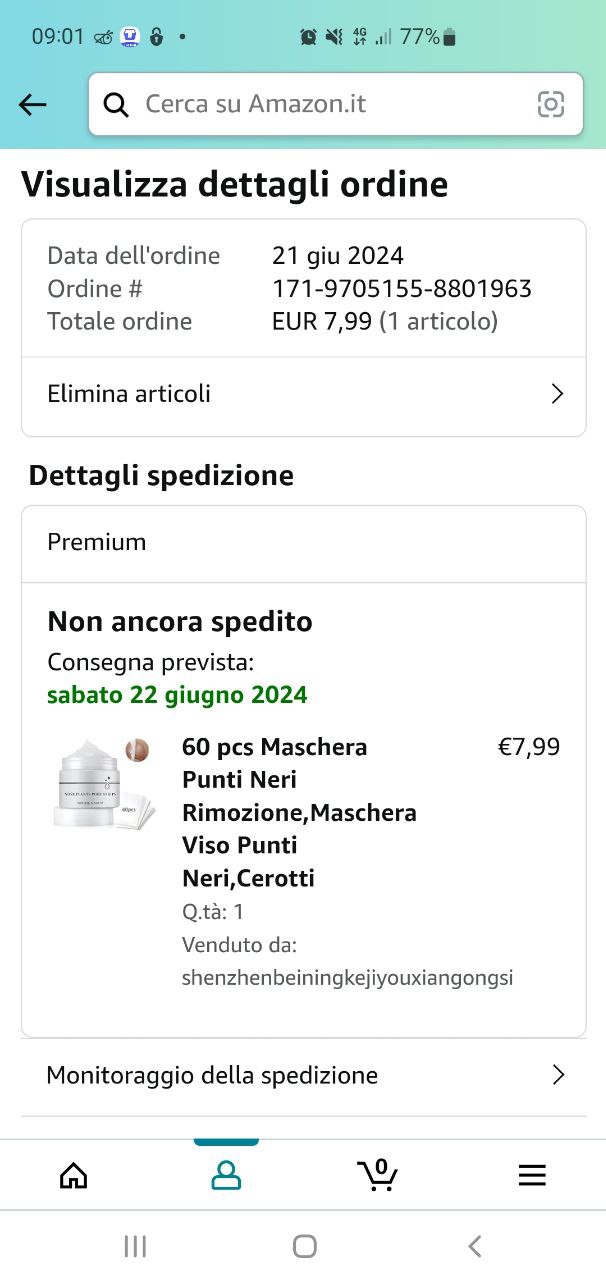Tap the order number text
This screenshot has height=1280, width=606.
(401, 289)
